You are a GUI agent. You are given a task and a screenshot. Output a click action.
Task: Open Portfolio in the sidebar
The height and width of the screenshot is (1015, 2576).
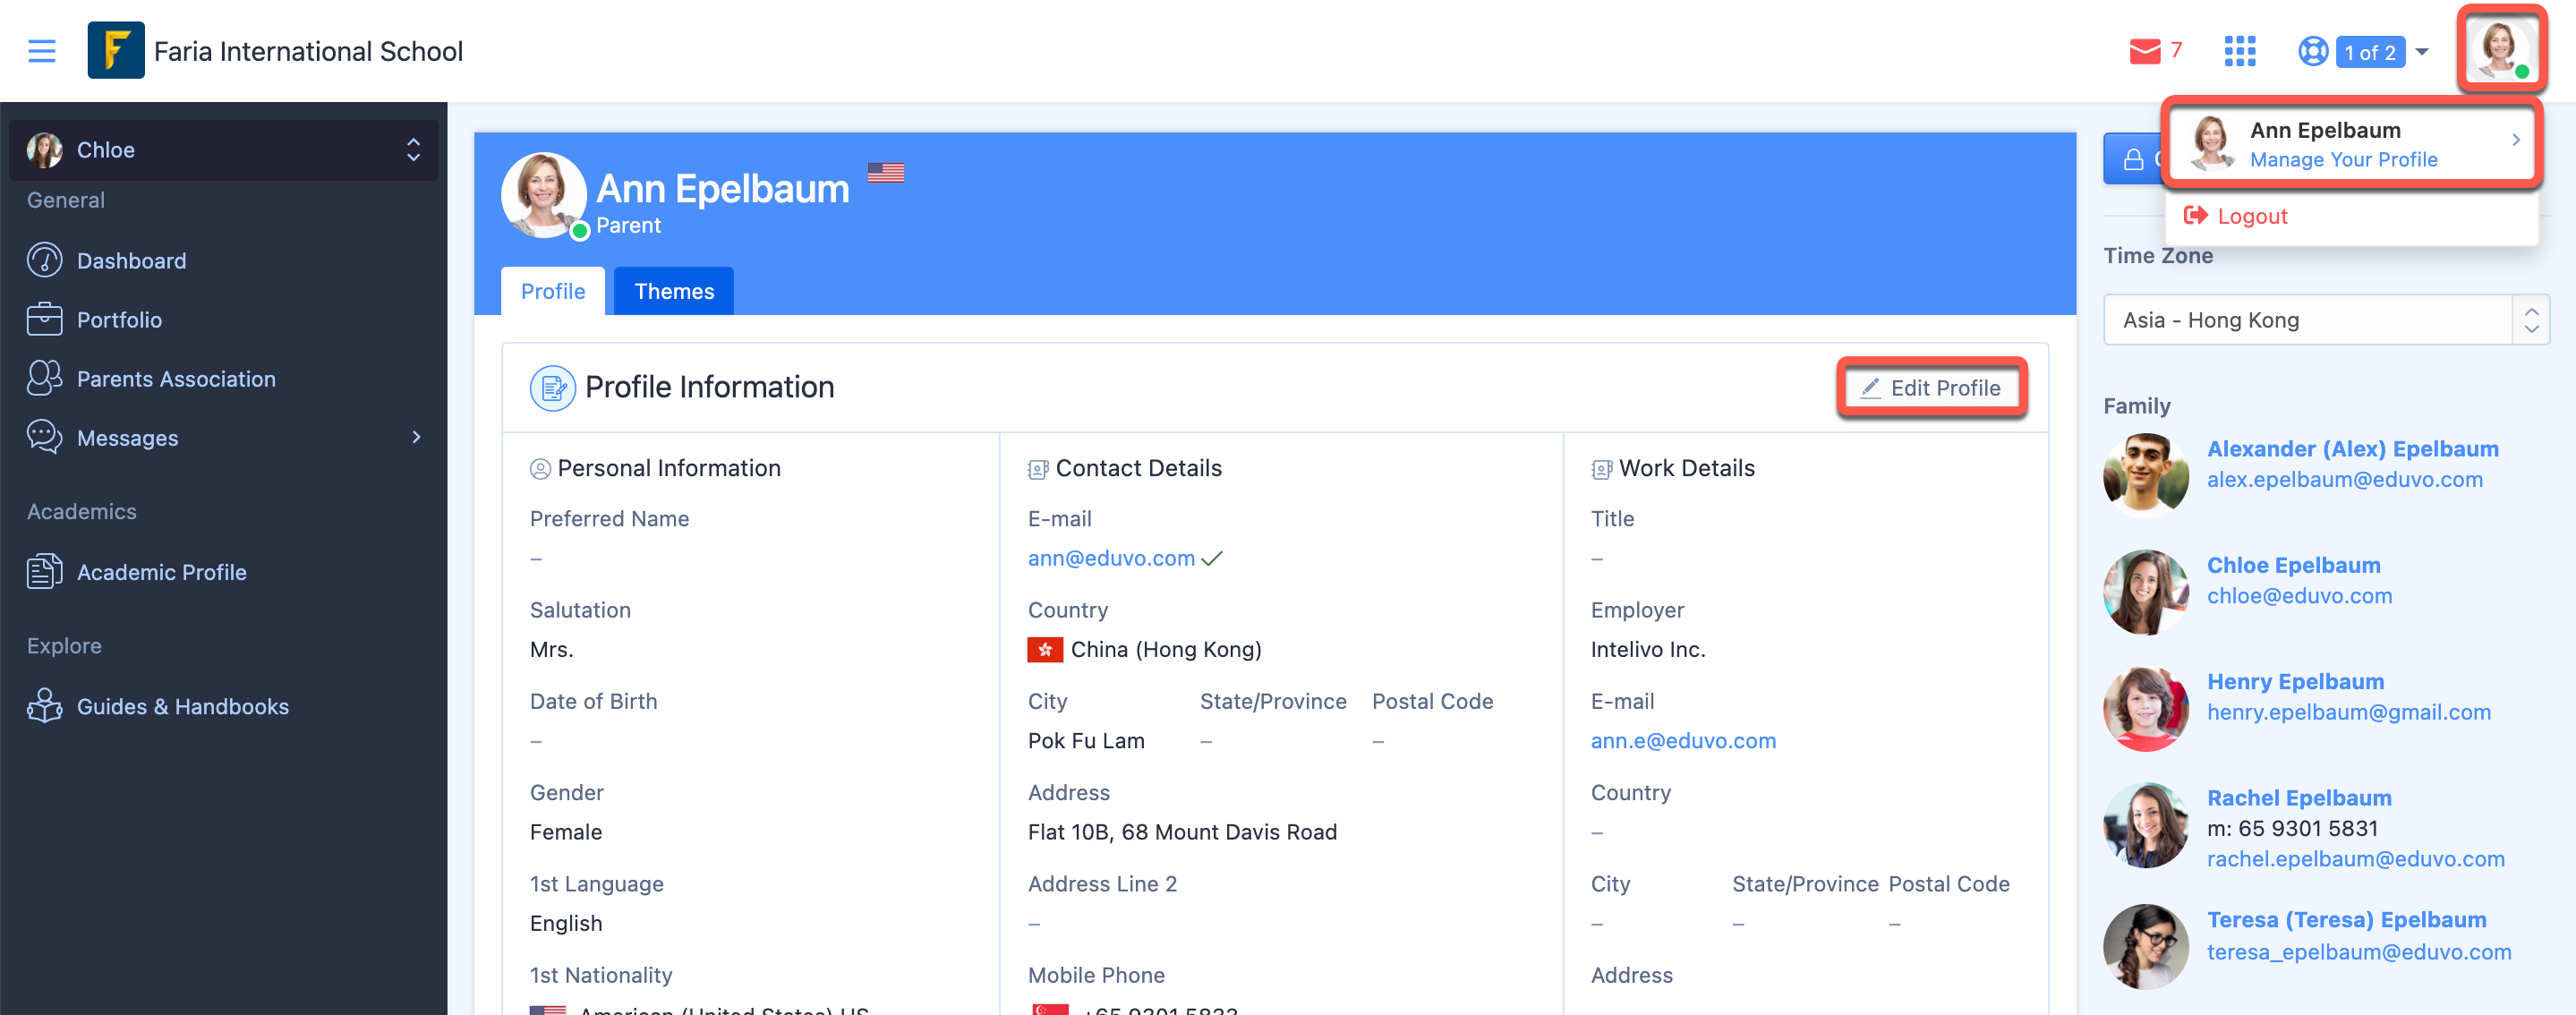coord(119,320)
